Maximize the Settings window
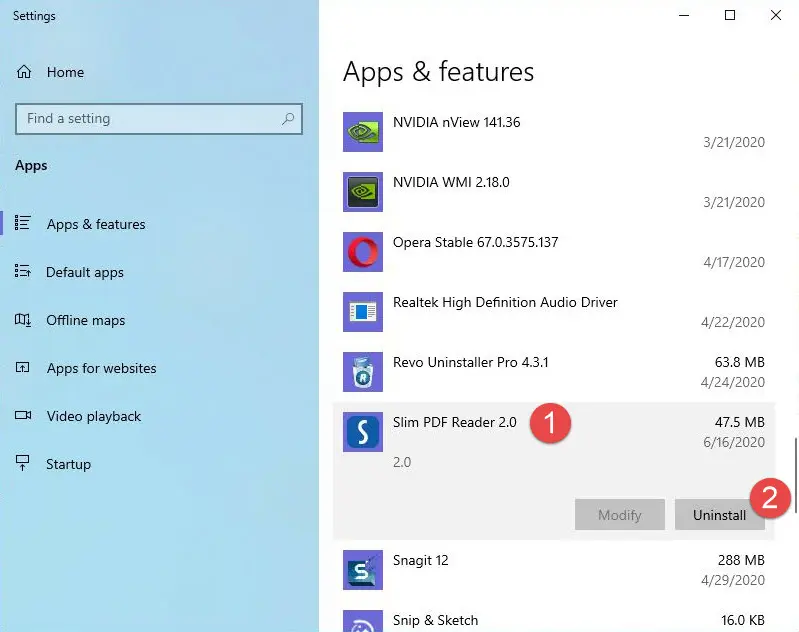Image resolution: width=799 pixels, height=632 pixels. (730, 15)
